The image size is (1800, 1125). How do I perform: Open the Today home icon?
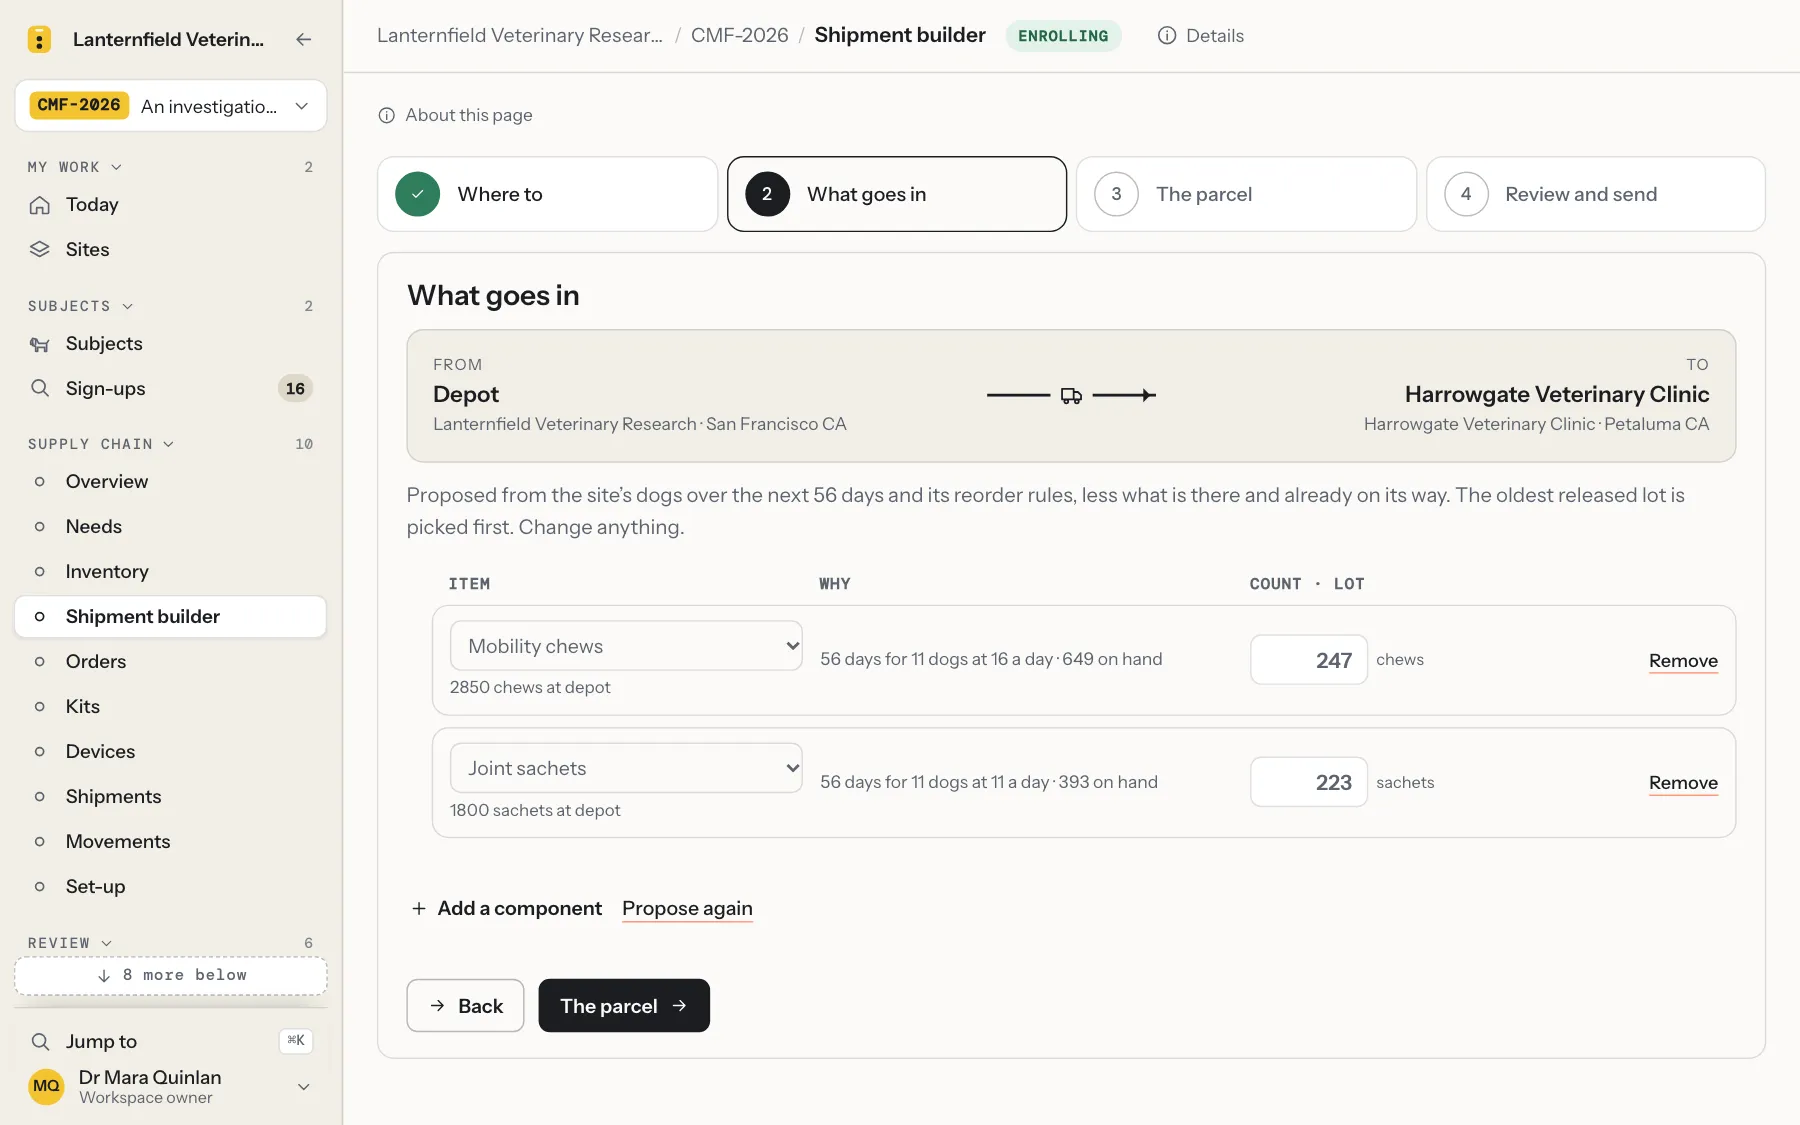[x=40, y=205]
